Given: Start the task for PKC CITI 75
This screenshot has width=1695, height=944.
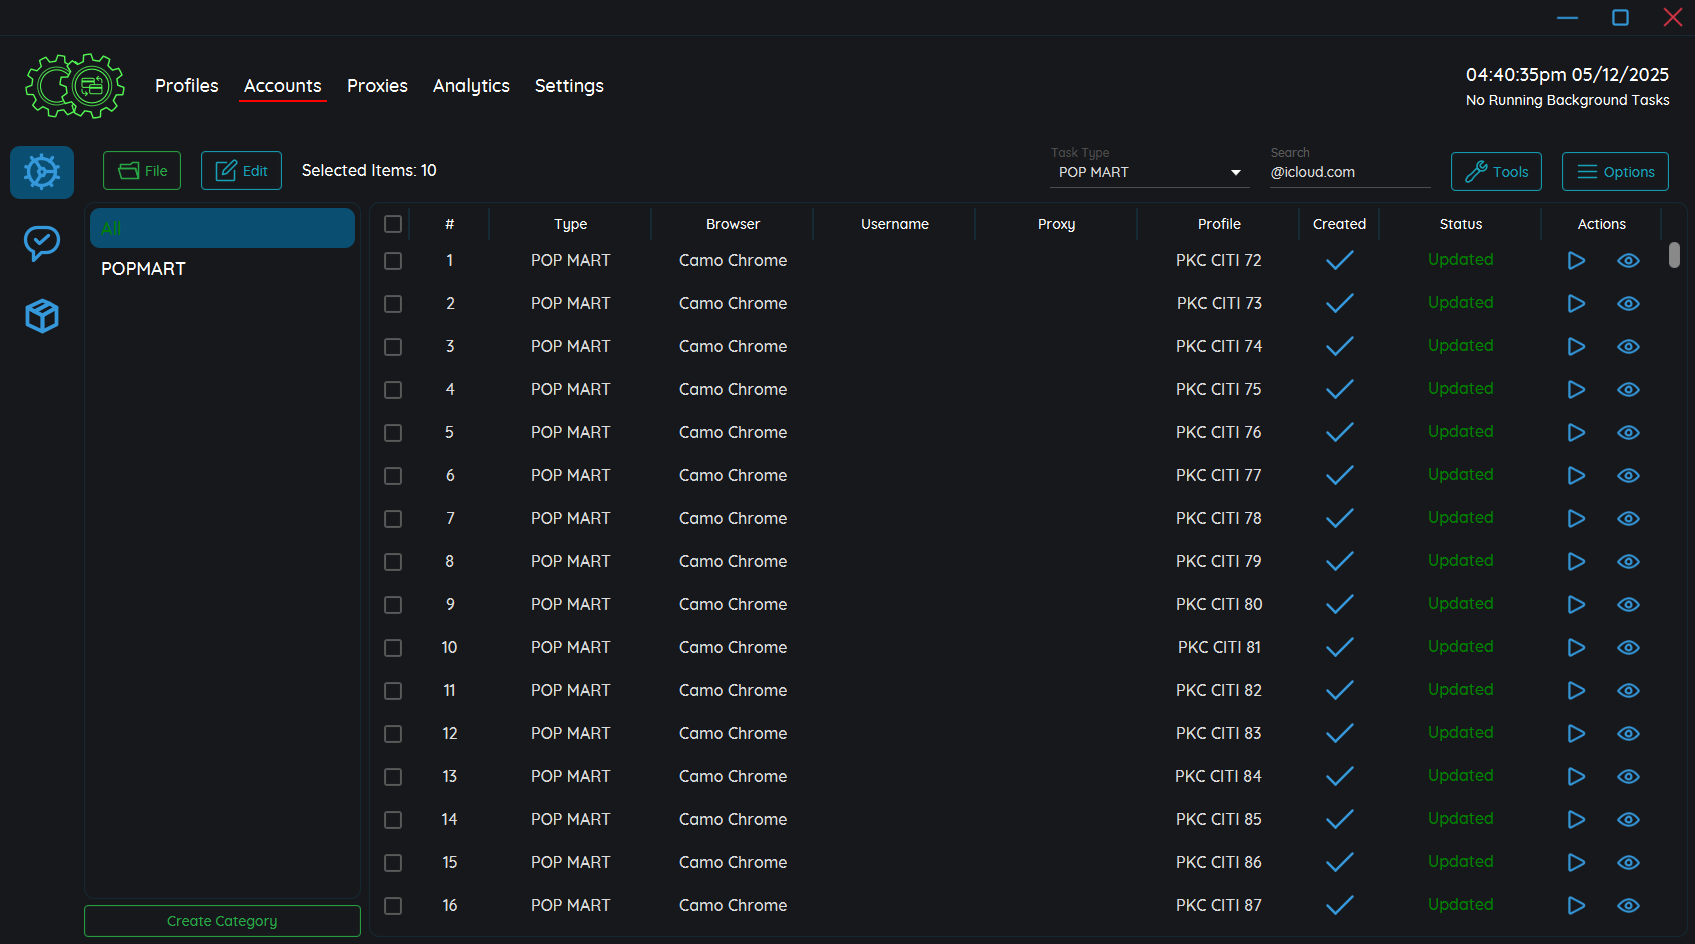Looking at the screenshot, I should (x=1576, y=389).
